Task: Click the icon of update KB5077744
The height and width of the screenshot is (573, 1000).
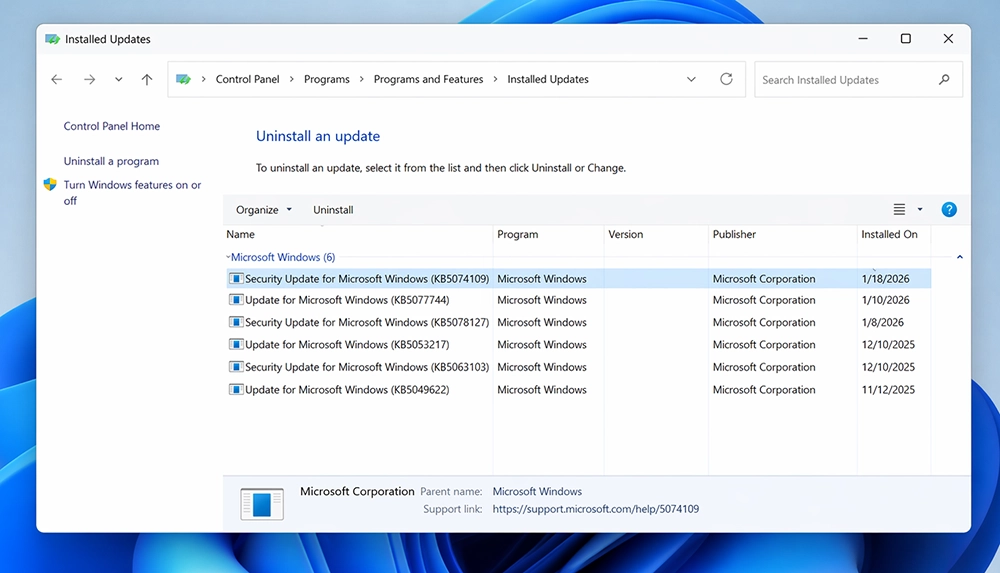Action: tap(236, 299)
